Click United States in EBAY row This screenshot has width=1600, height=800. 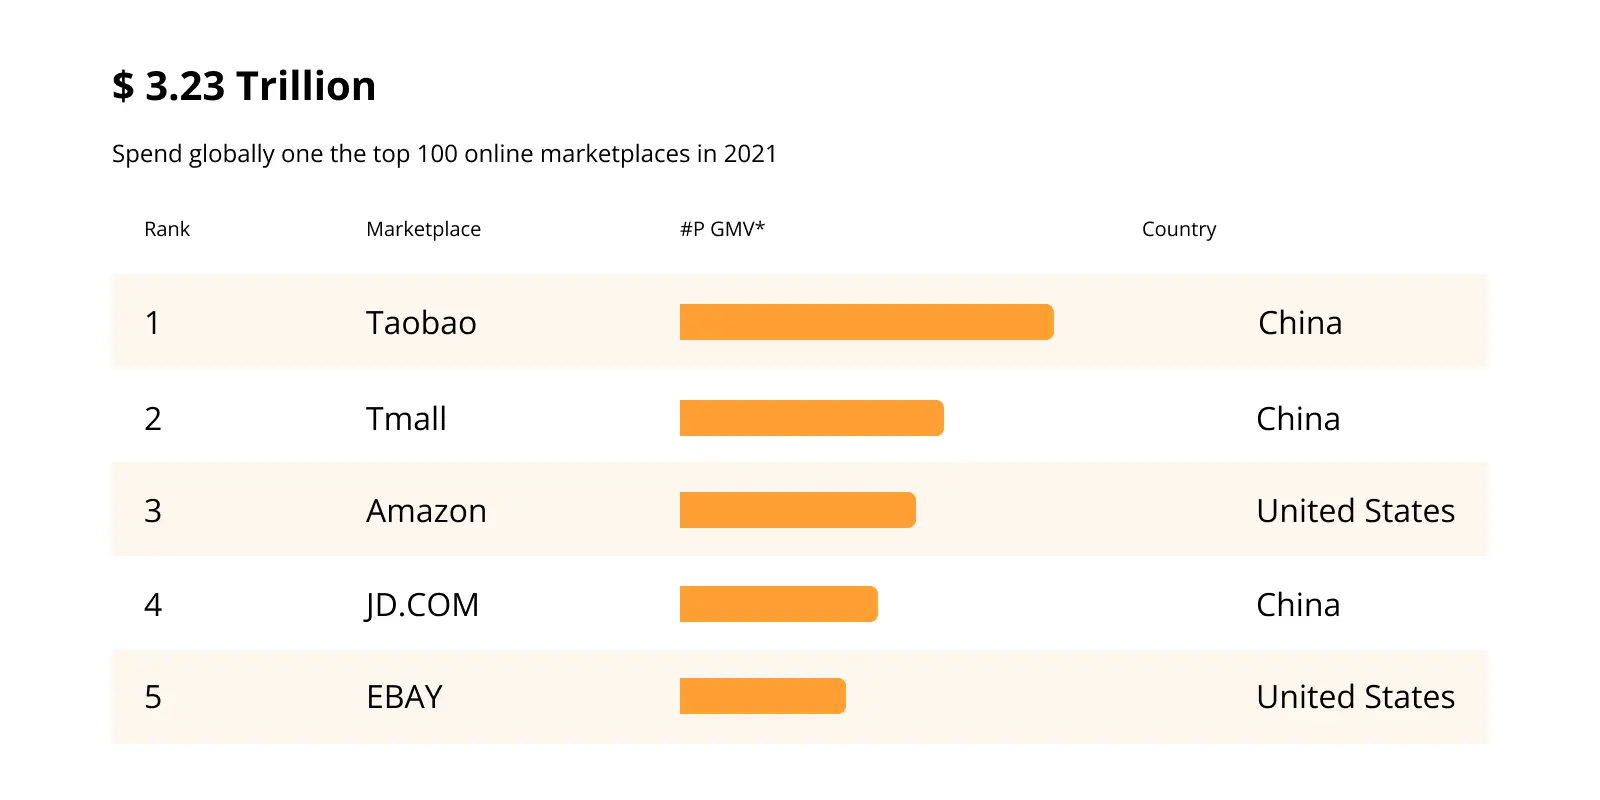coord(1356,697)
